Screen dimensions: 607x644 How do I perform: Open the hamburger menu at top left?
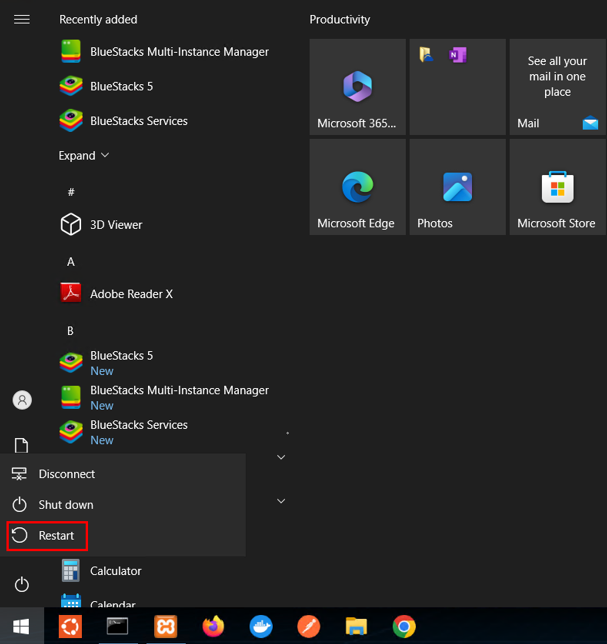coord(22,20)
